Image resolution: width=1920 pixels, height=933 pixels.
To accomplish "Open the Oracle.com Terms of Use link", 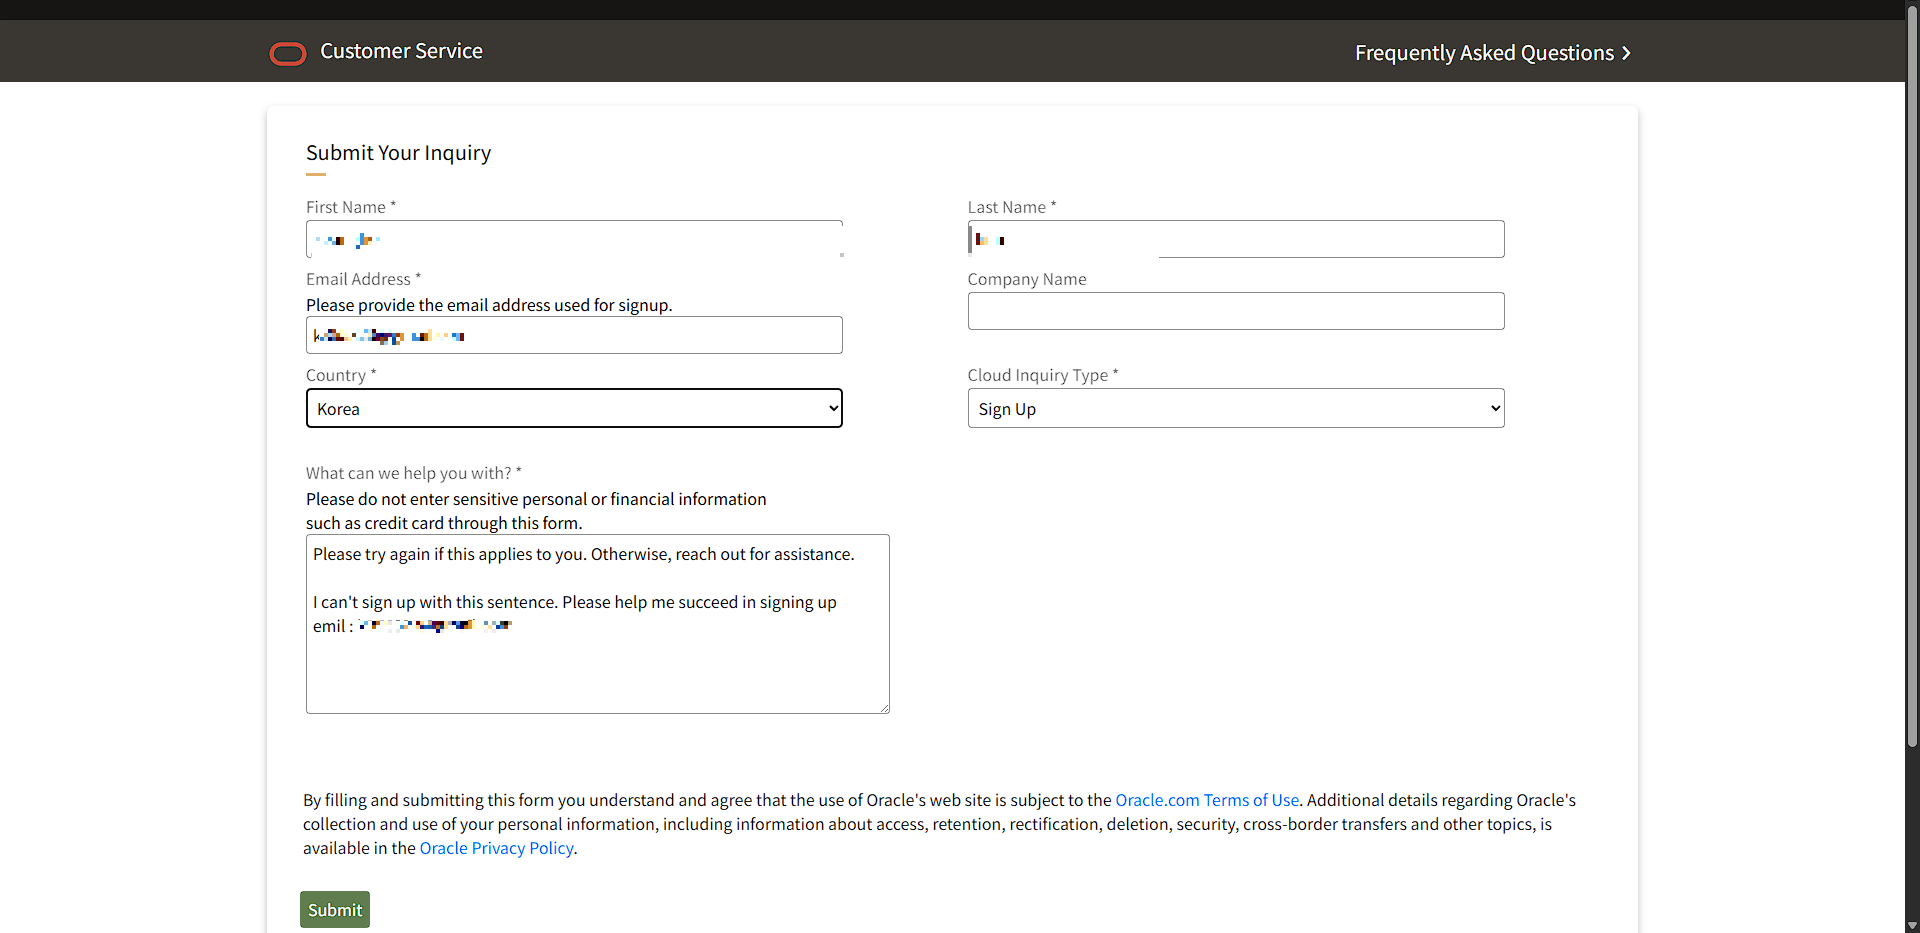I will click(x=1207, y=800).
